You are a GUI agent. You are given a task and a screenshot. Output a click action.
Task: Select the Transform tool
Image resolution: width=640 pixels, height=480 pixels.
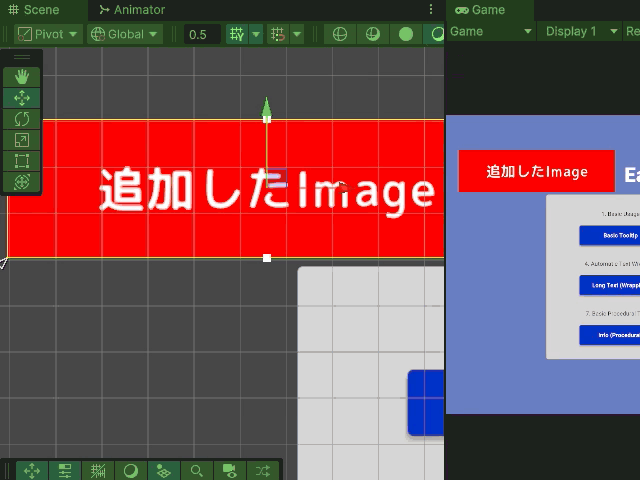[x=22, y=182]
